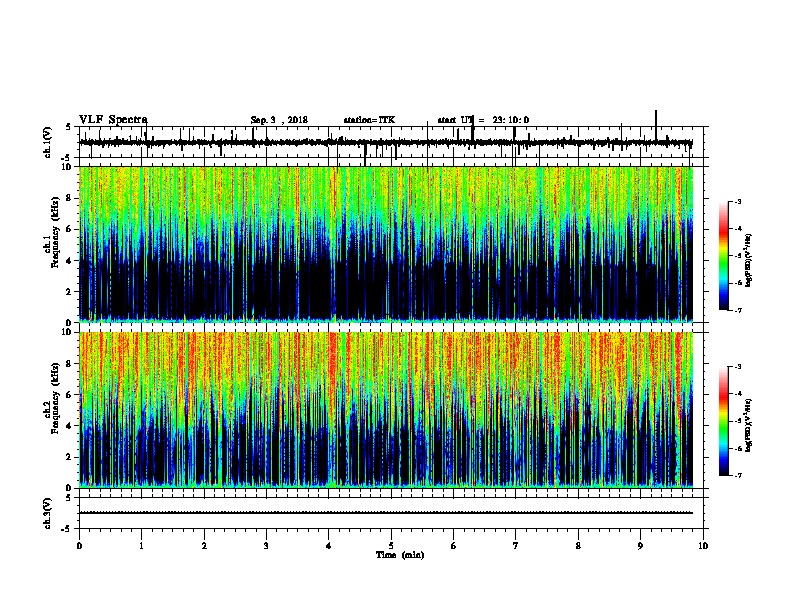This screenshot has height=612, width=792.
Task: Click time axis tick label "2"
Action: pos(204,546)
